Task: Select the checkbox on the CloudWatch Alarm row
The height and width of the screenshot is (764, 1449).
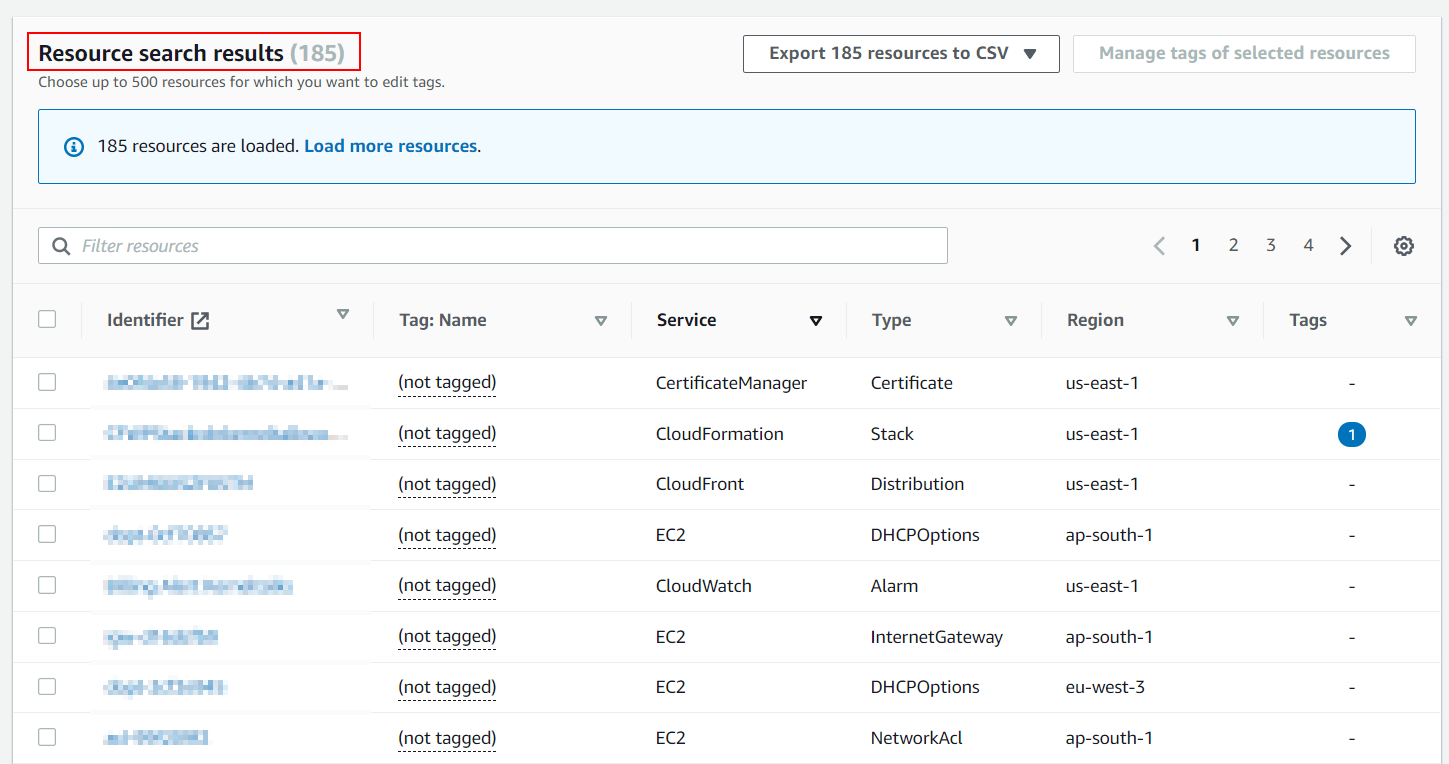Action: tap(47, 585)
